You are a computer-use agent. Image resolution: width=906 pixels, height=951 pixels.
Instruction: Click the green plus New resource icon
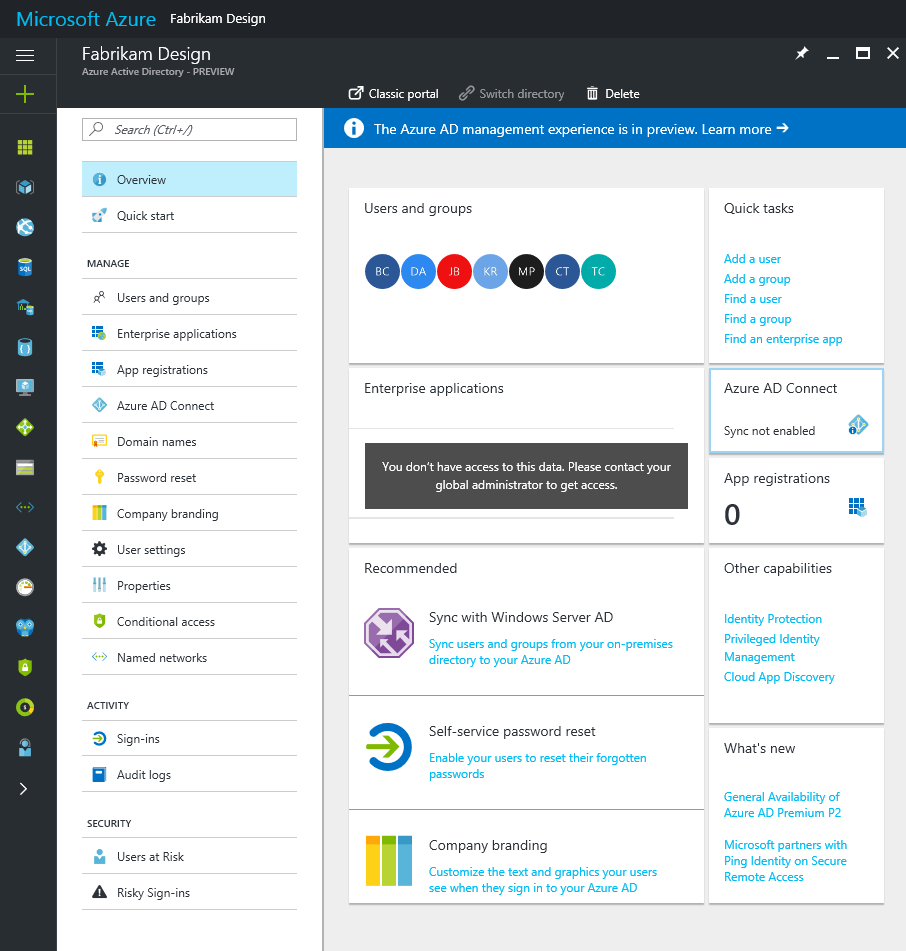pos(25,94)
